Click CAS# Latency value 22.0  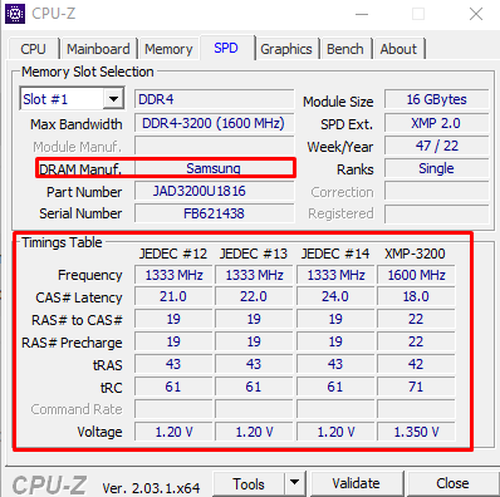click(x=254, y=297)
